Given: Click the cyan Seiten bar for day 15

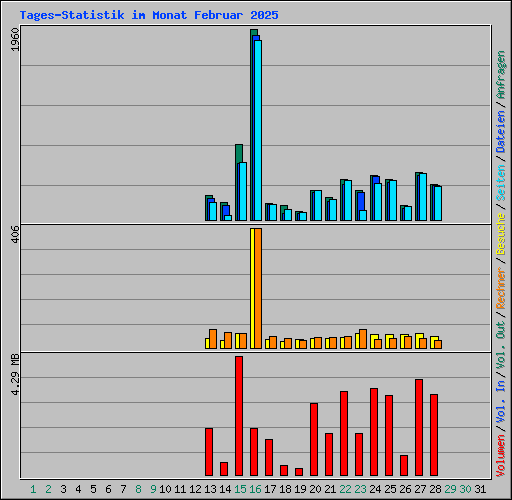Looking at the screenshot, I should point(243,191).
